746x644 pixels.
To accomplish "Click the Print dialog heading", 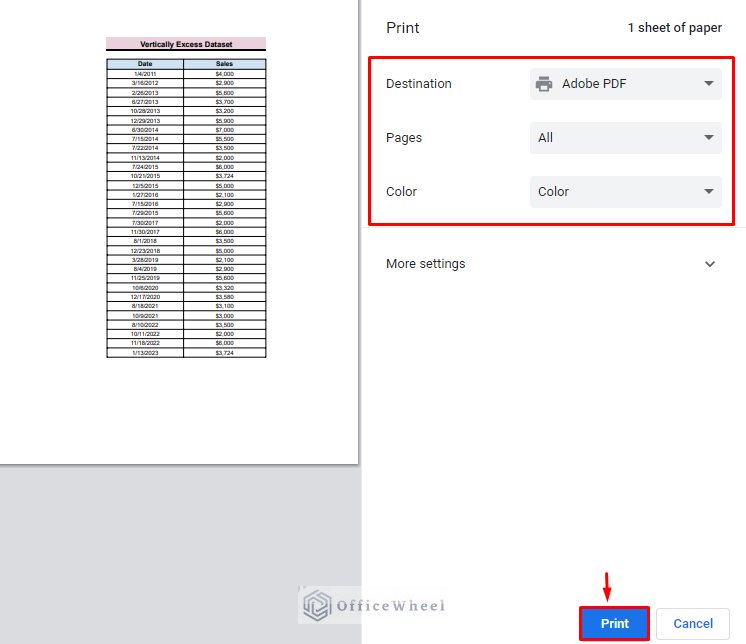I will pos(403,28).
